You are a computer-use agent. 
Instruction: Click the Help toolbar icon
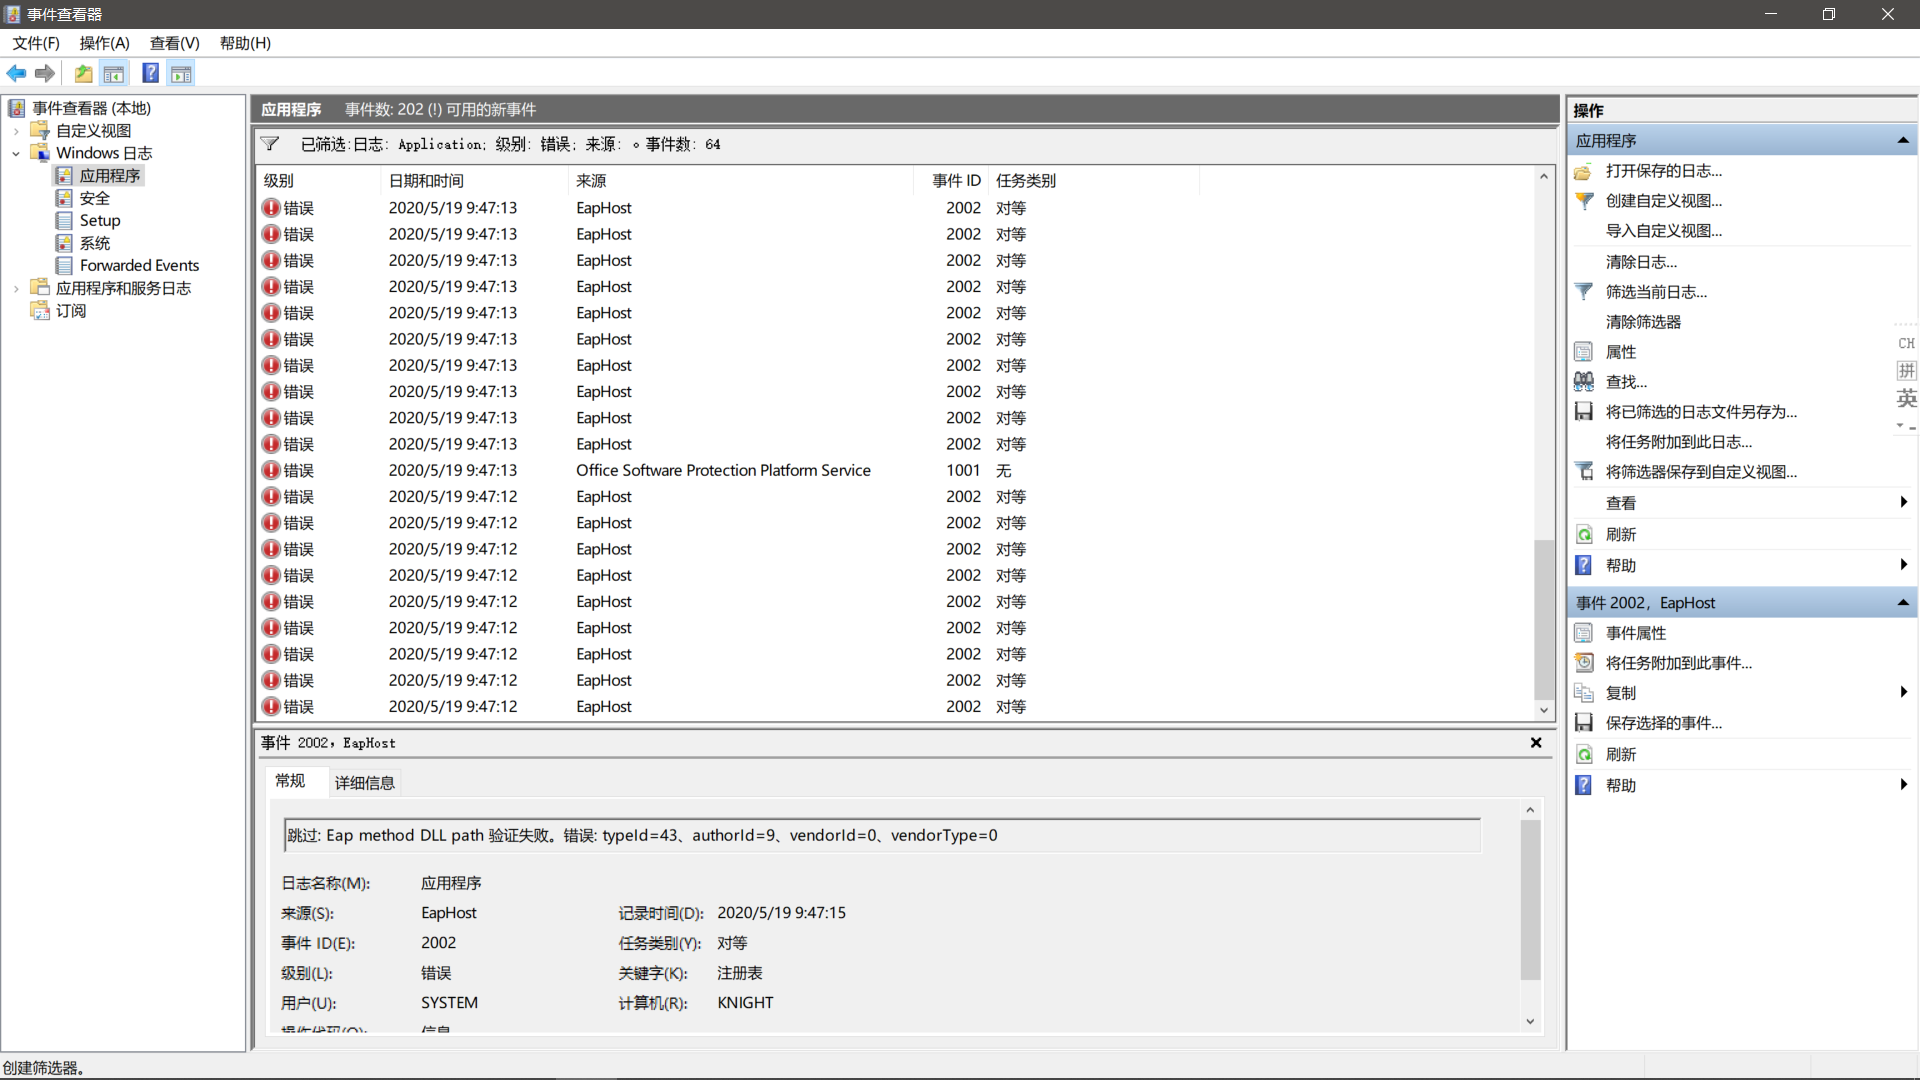click(150, 73)
